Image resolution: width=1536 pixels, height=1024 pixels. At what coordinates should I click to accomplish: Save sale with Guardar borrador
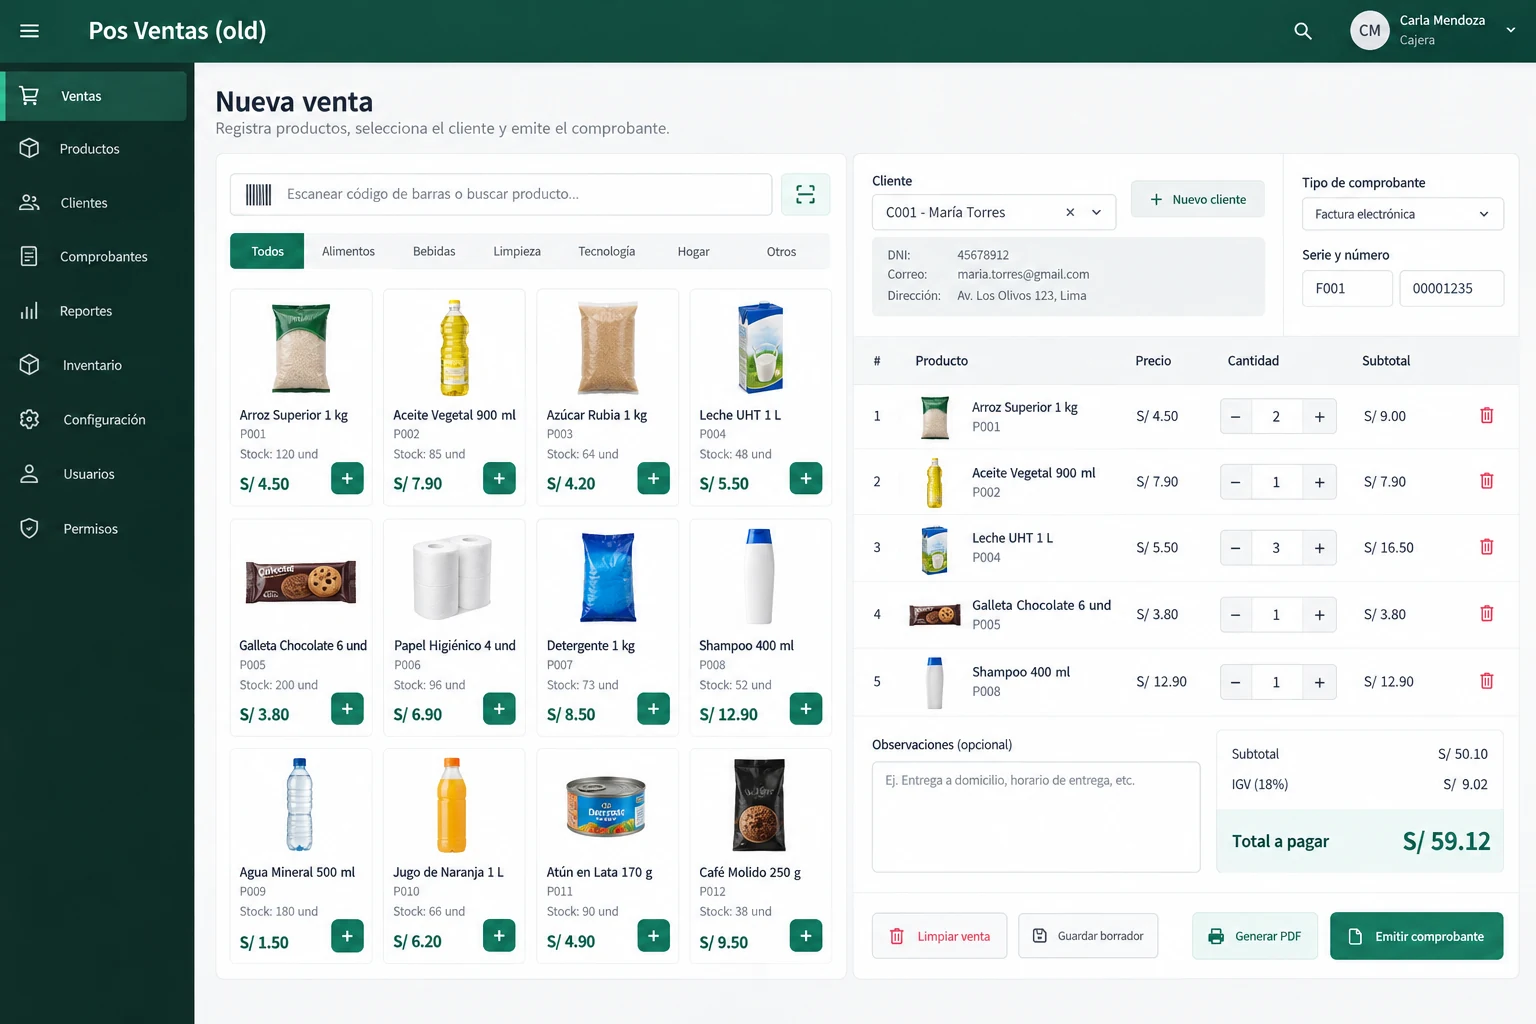click(1088, 936)
